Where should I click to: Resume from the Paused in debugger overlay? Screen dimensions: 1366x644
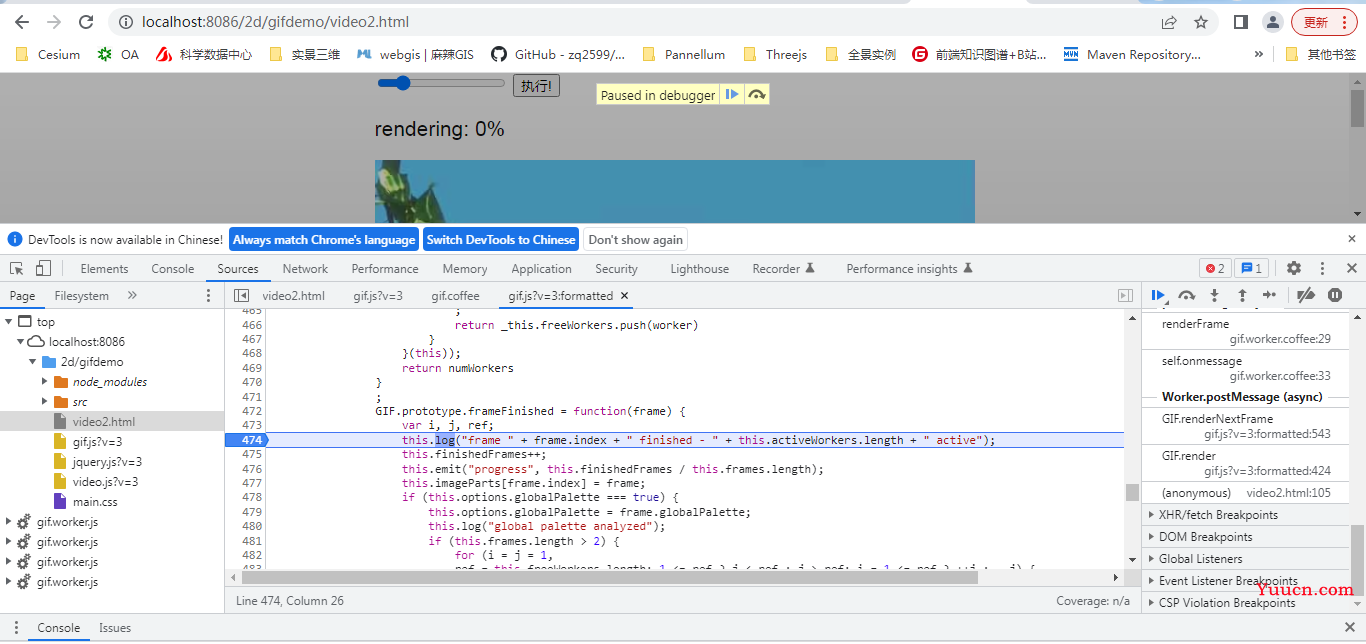(x=732, y=95)
